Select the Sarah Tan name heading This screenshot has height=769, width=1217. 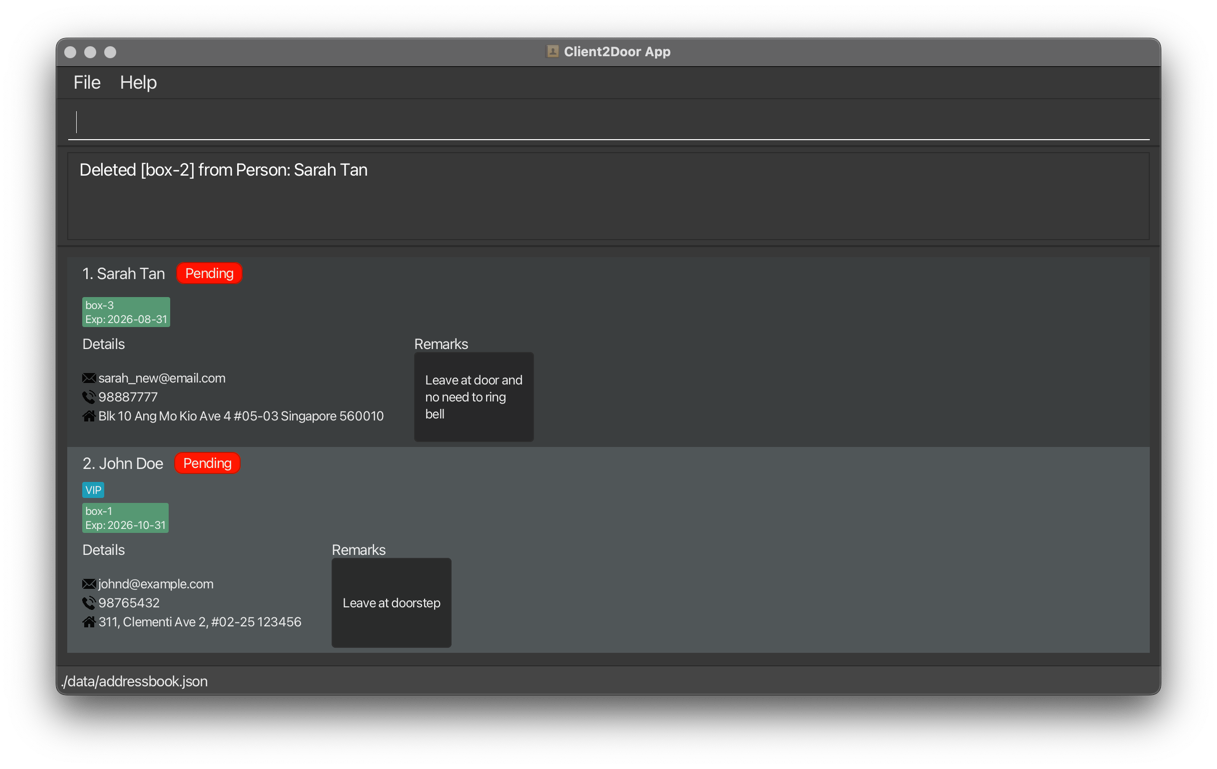[x=123, y=274]
